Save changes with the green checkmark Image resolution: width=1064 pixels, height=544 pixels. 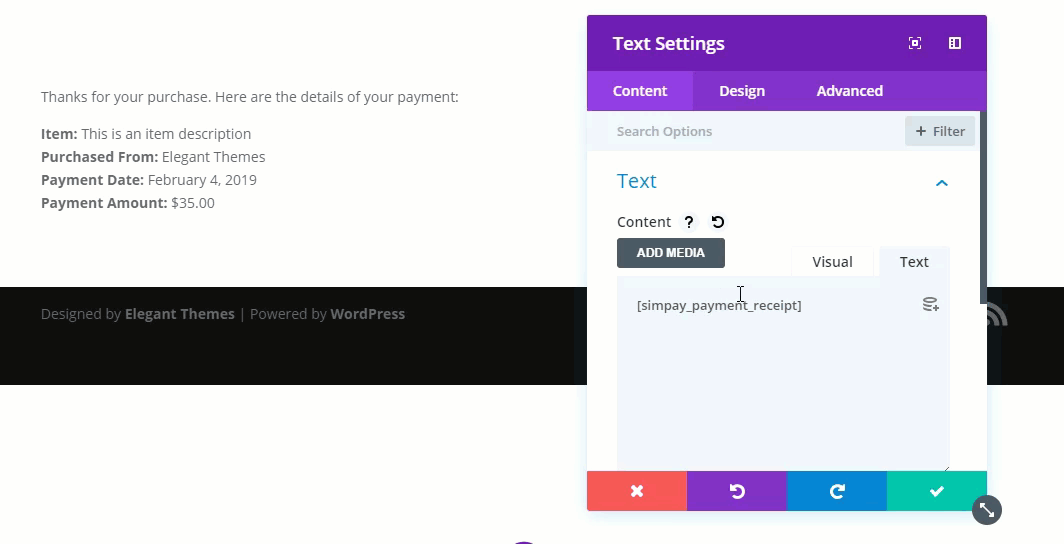[937, 491]
